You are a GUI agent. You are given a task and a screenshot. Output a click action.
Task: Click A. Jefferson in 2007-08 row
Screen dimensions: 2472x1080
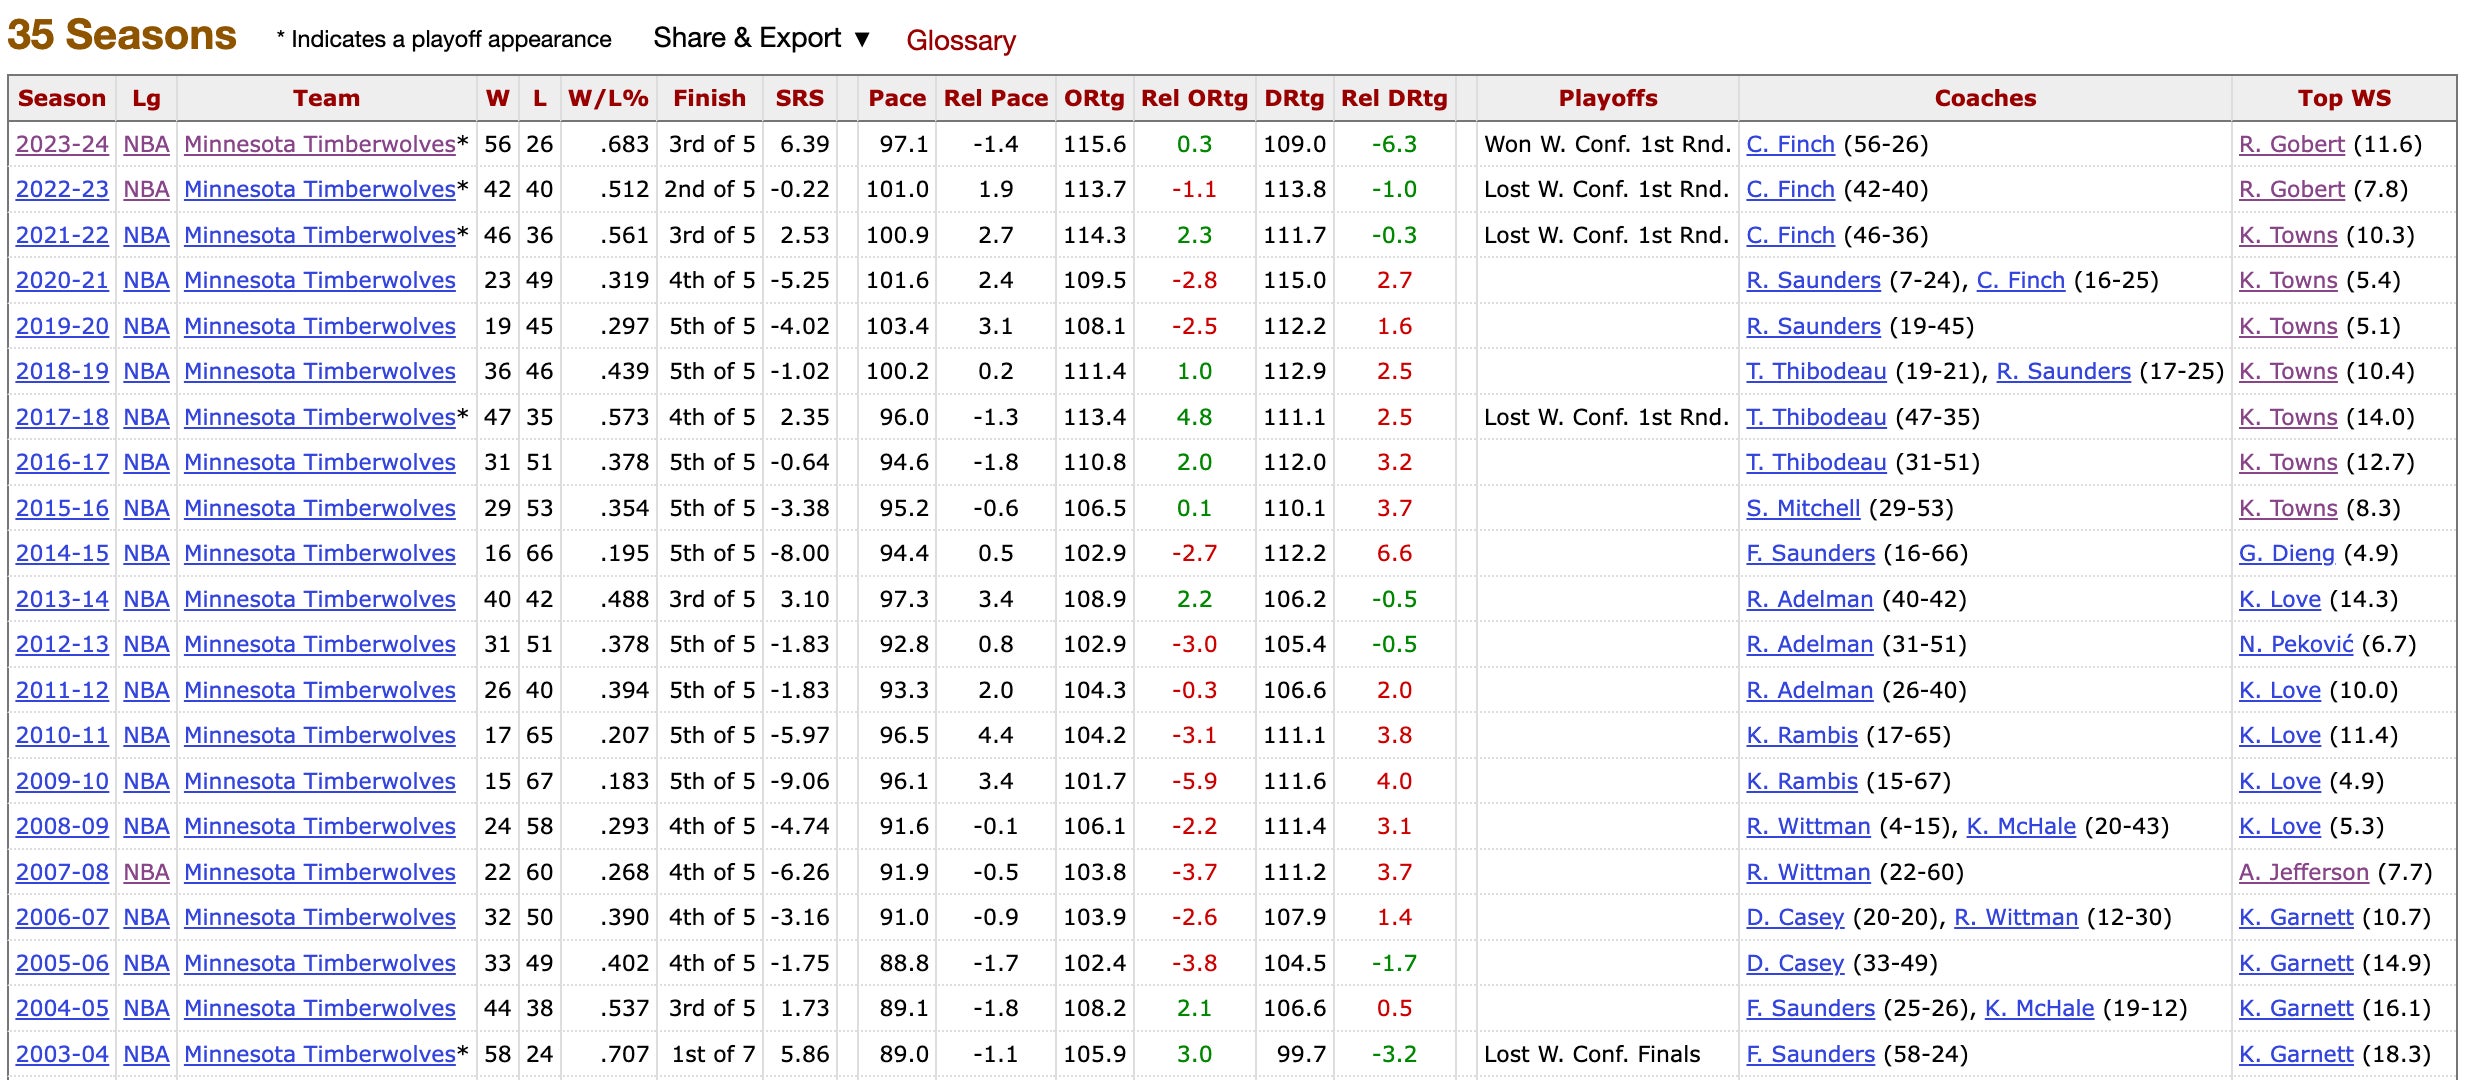click(x=2303, y=872)
